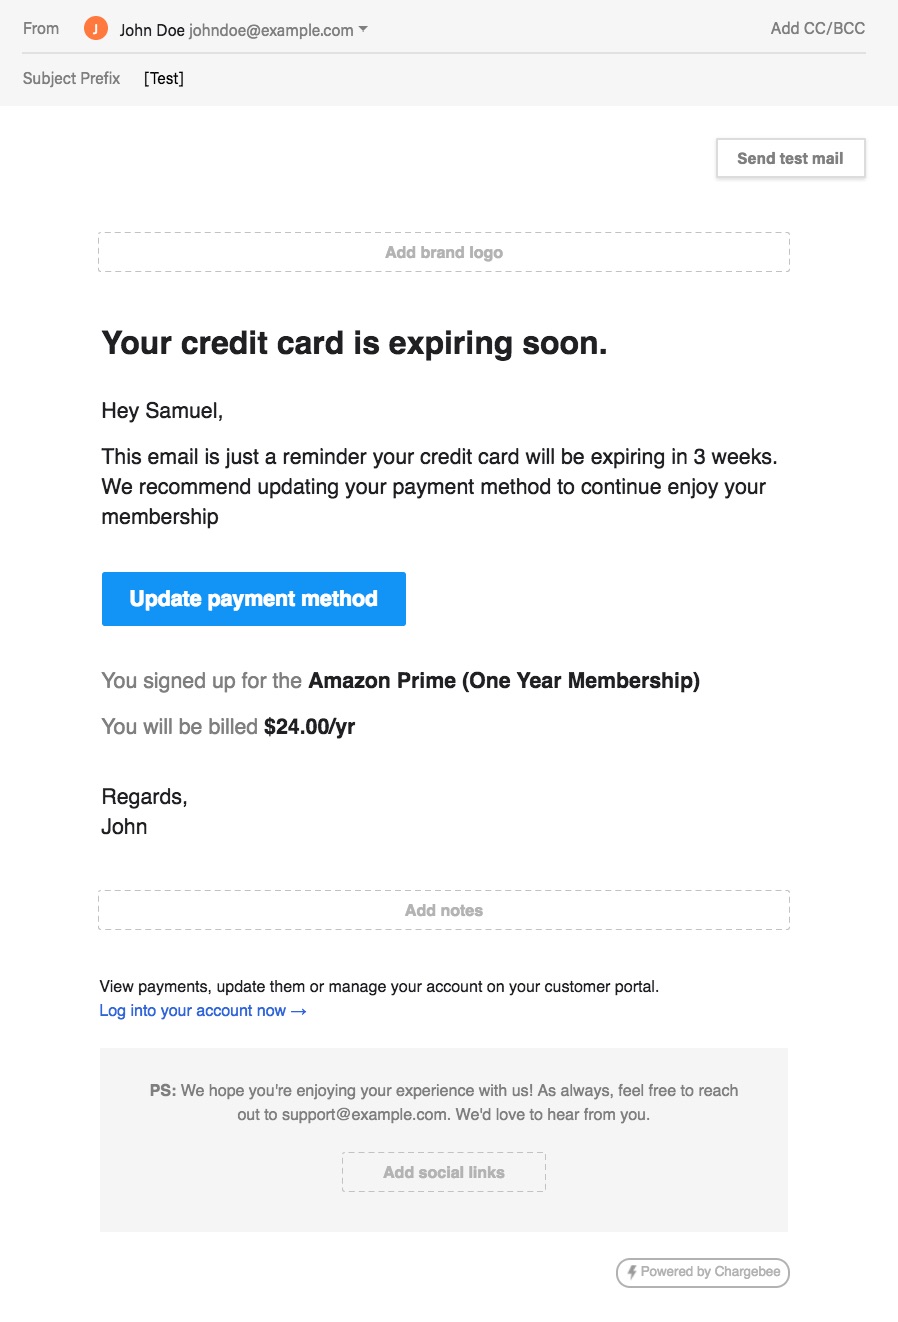The width and height of the screenshot is (898, 1322).
Task: Click the Hey Samuel greeting text
Action: [162, 411]
